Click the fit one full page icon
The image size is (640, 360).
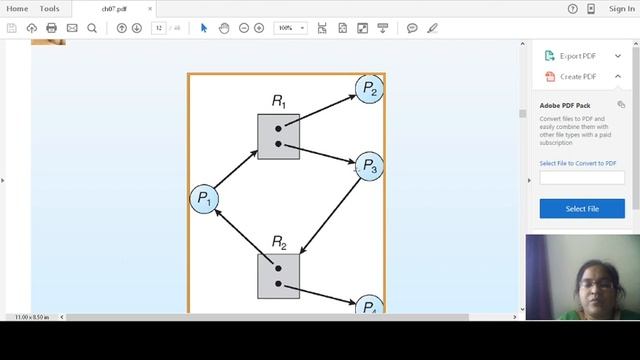[x=342, y=28]
